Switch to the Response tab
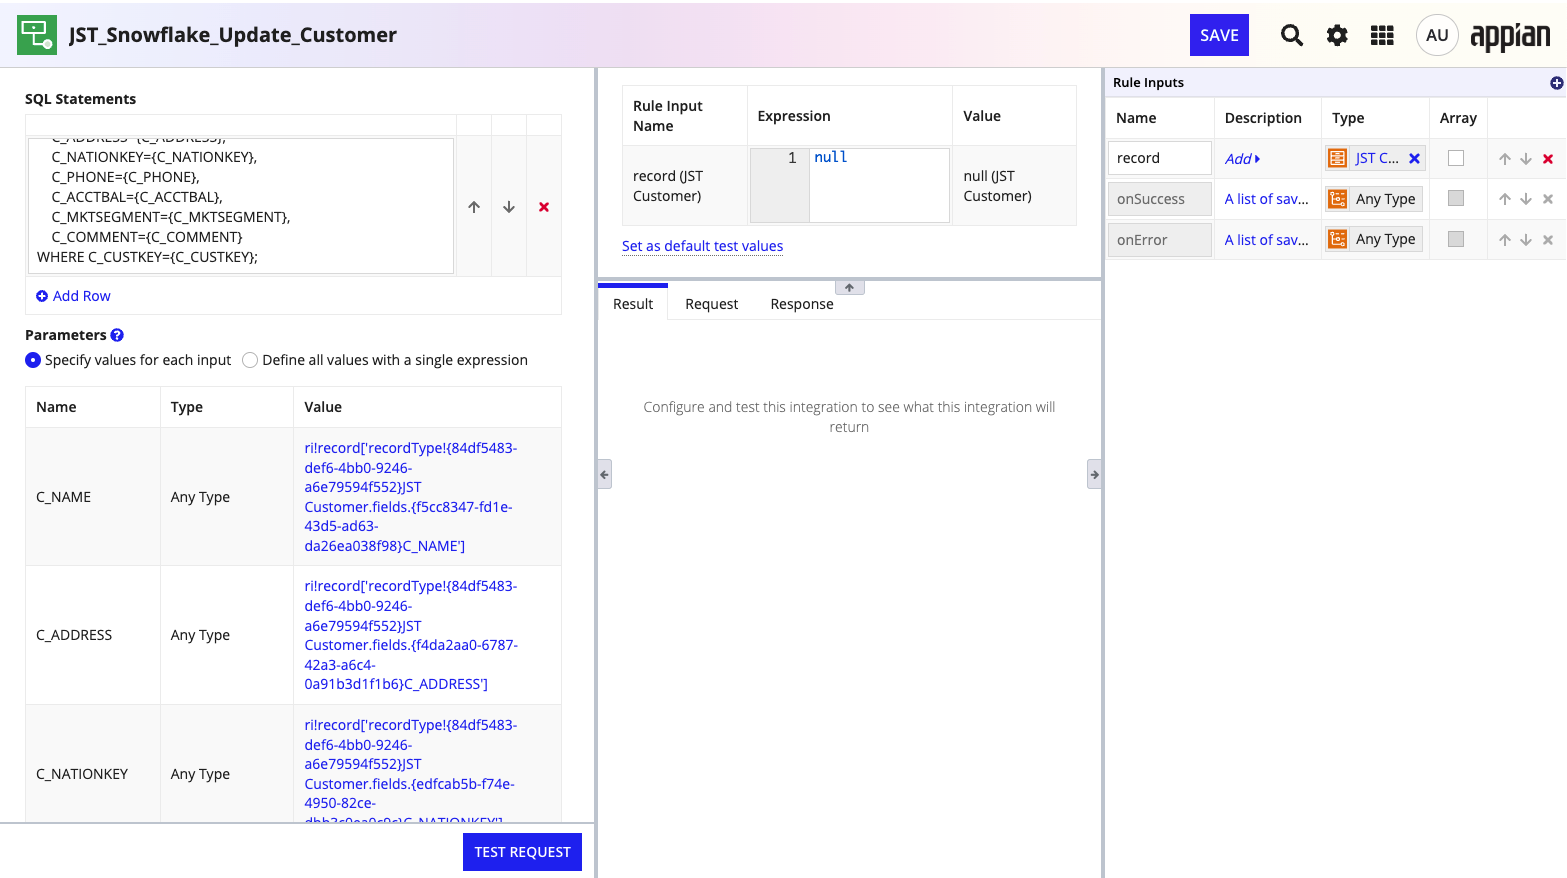This screenshot has height=878, width=1567. click(802, 304)
